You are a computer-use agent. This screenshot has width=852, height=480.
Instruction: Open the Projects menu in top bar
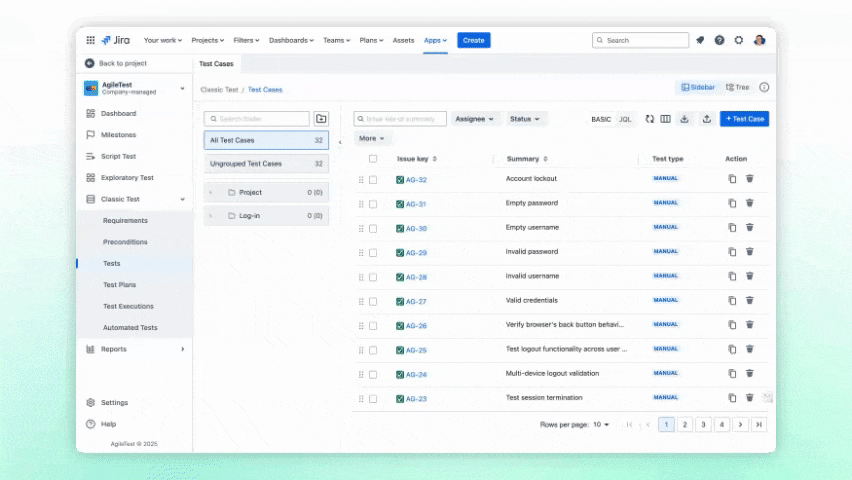pos(210,40)
